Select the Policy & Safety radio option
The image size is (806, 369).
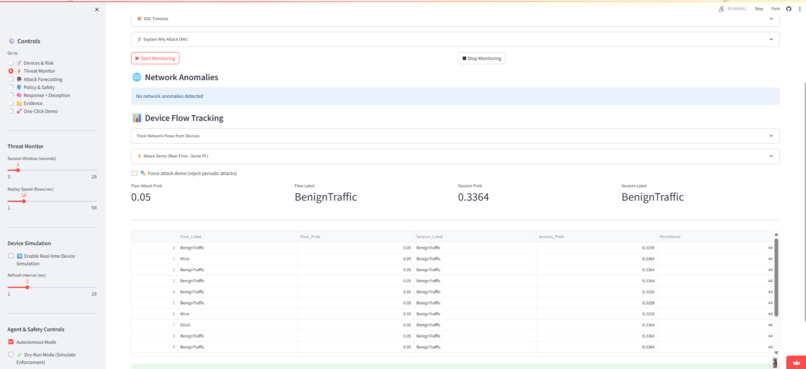point(11,87)
